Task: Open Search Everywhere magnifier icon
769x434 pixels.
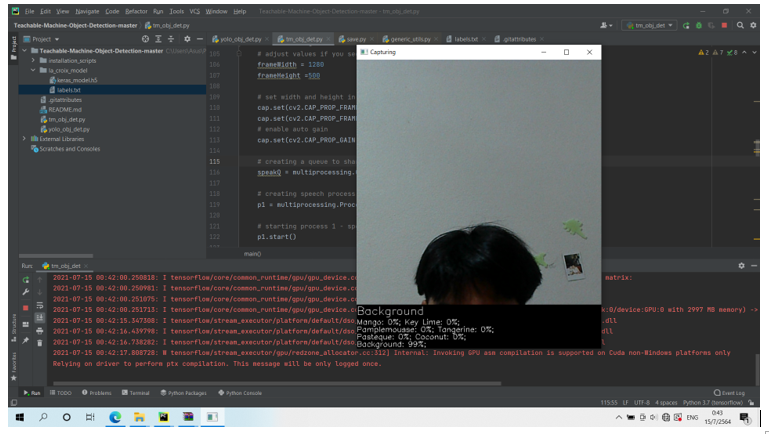Action: [740, 26]
